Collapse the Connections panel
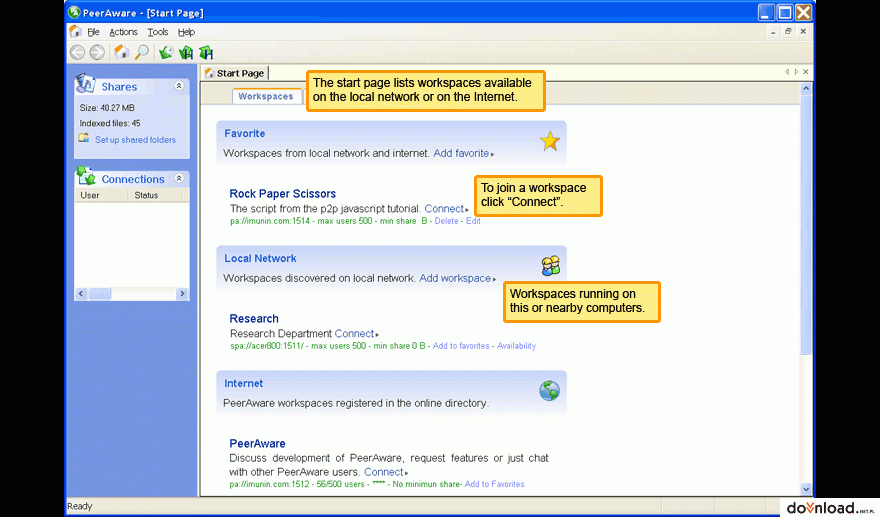This screenshot has height=517, width=880. pyautogui.click(x=178, y=179)
